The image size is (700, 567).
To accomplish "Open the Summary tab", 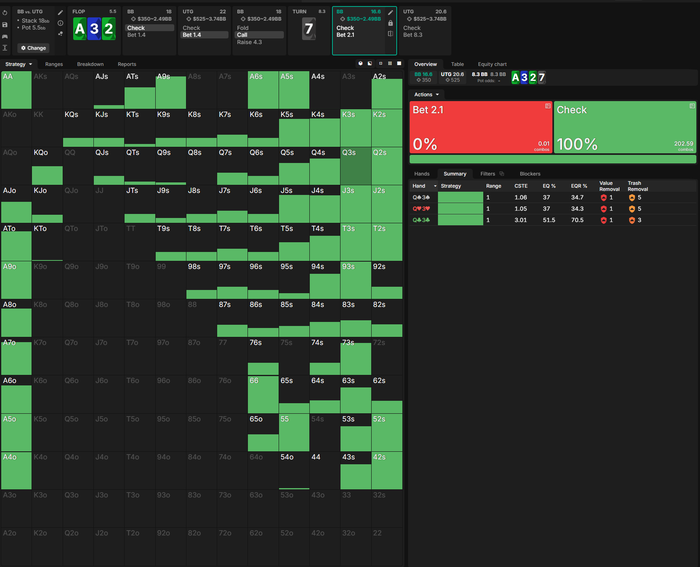I will (x=455, y=174).
